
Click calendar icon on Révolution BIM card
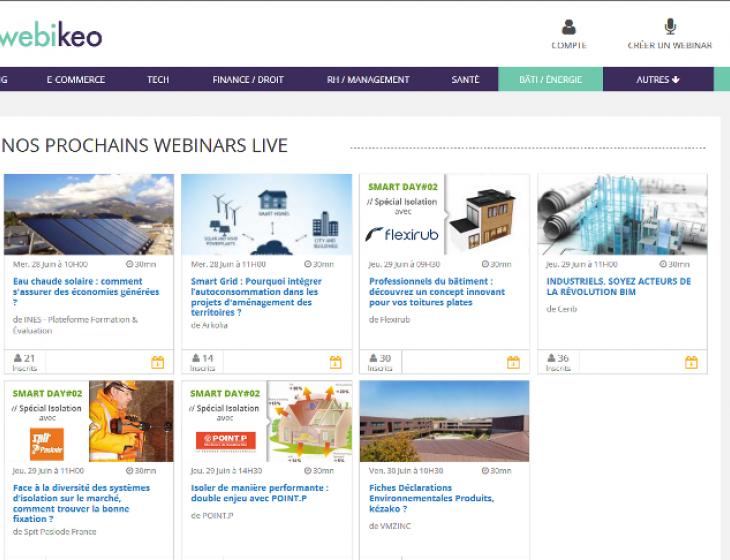(x=691, y=362)
